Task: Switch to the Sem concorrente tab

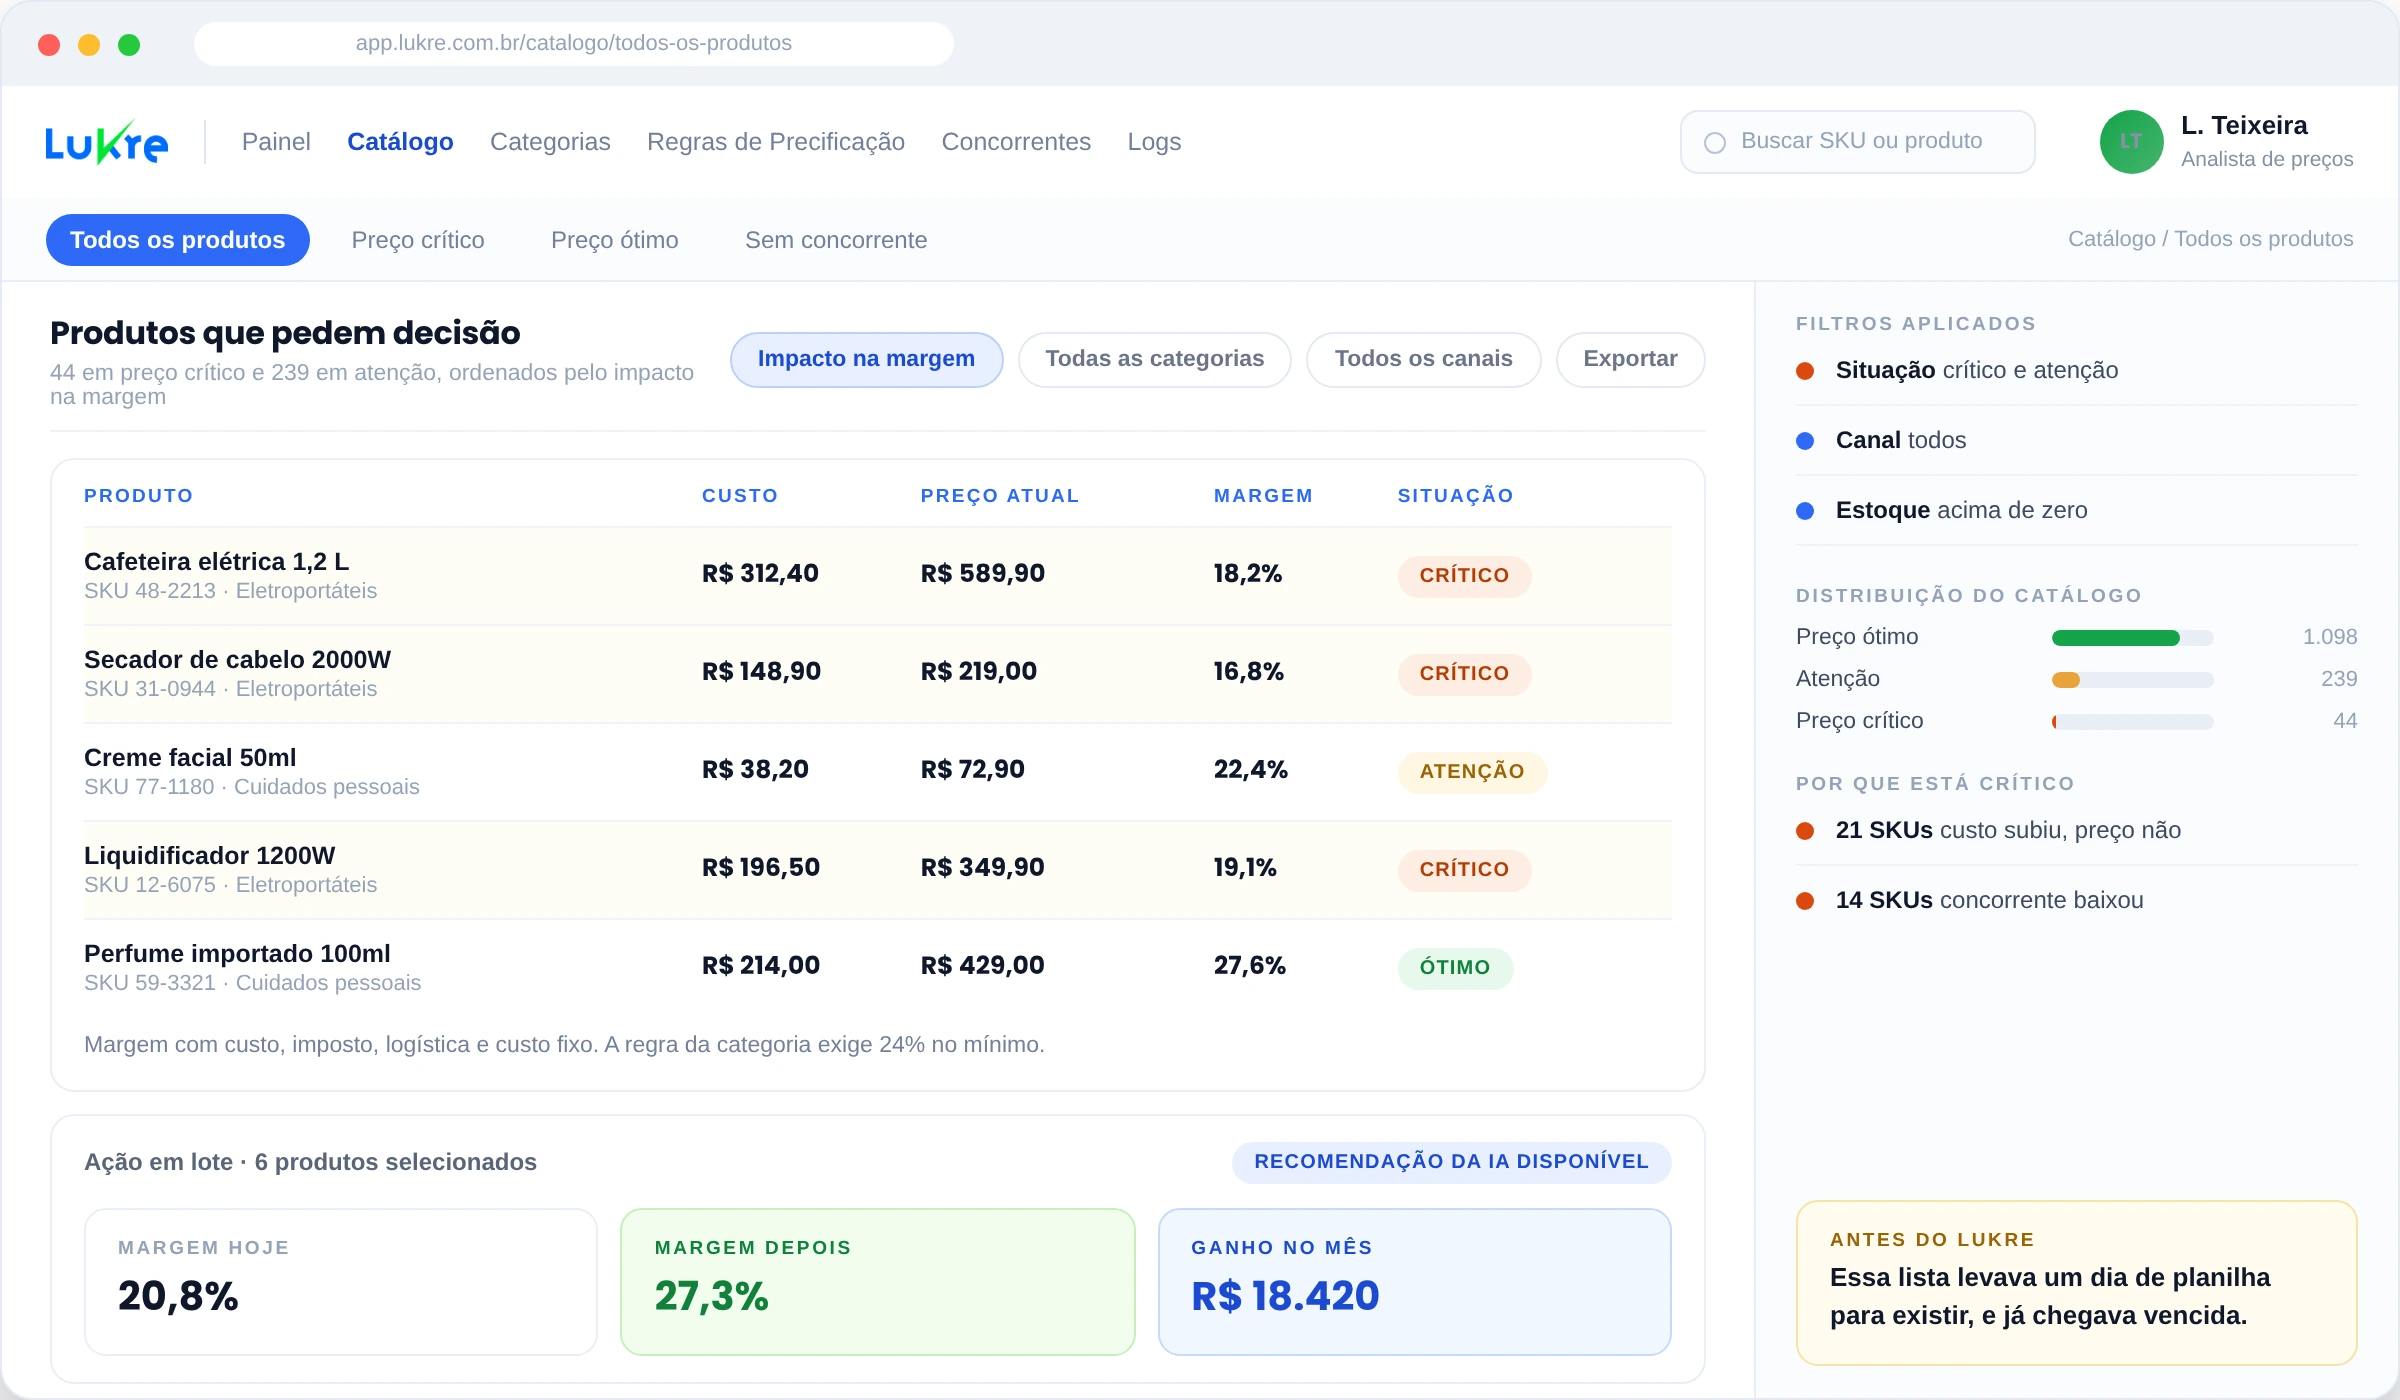Action: pos(836,240)
